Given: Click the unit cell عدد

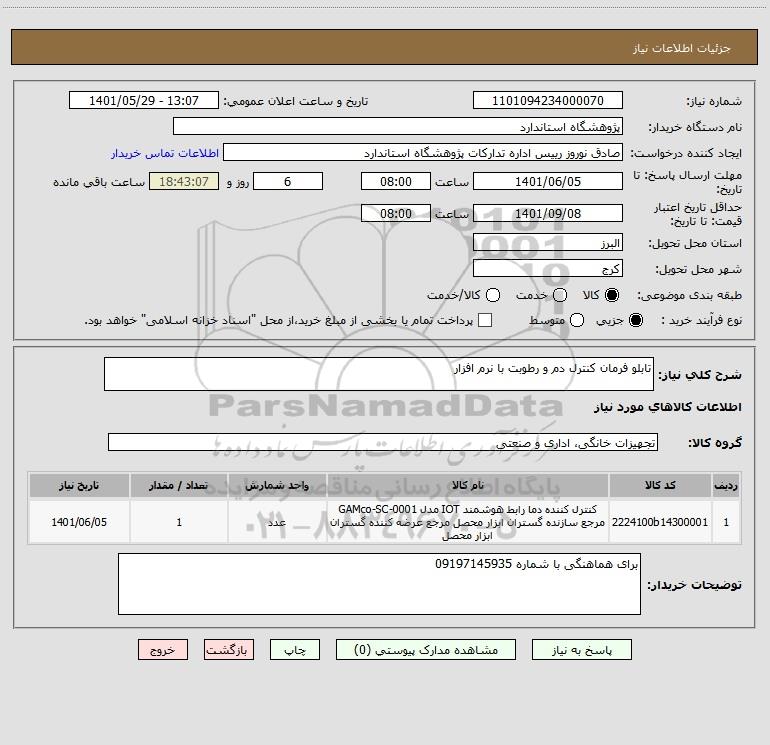Looking at the screenshot, I should click(x=277, y=522).
